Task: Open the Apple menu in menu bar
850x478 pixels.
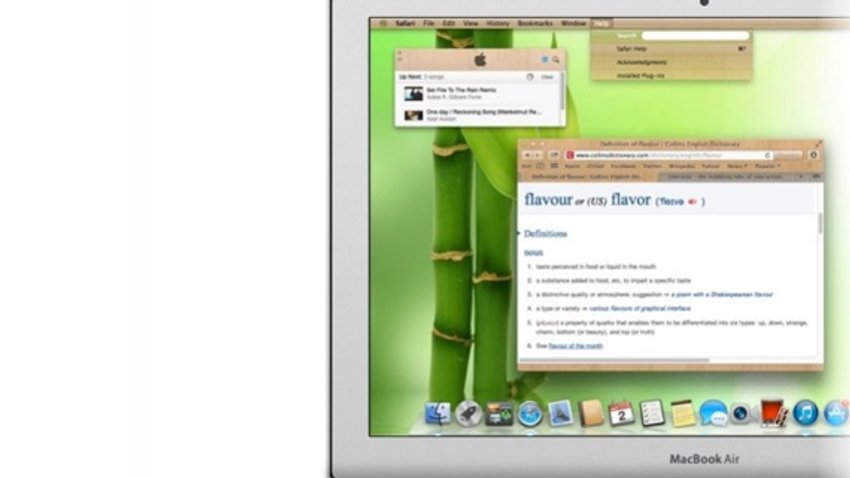Action: [x=383, y=23]
